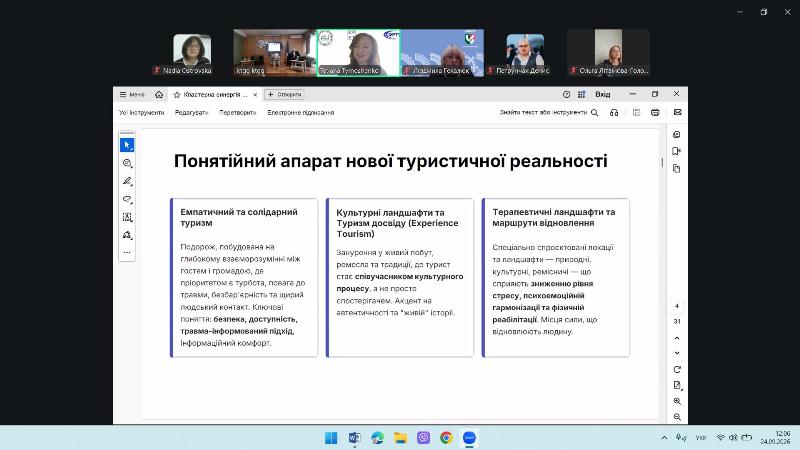Open Google Chrome from taskbar
Viewport: 800px width, 450px height.
[446, 438]
